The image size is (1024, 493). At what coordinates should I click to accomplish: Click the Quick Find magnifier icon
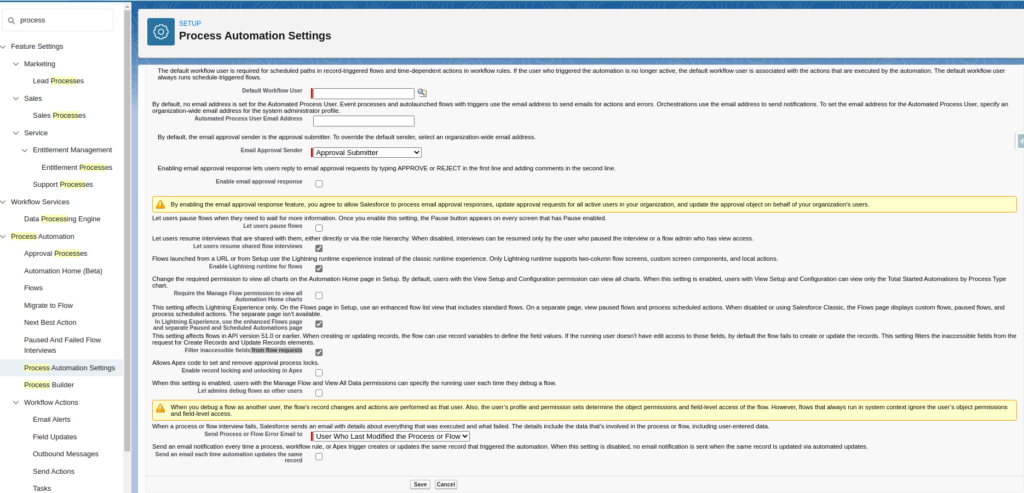pos(10,19)
